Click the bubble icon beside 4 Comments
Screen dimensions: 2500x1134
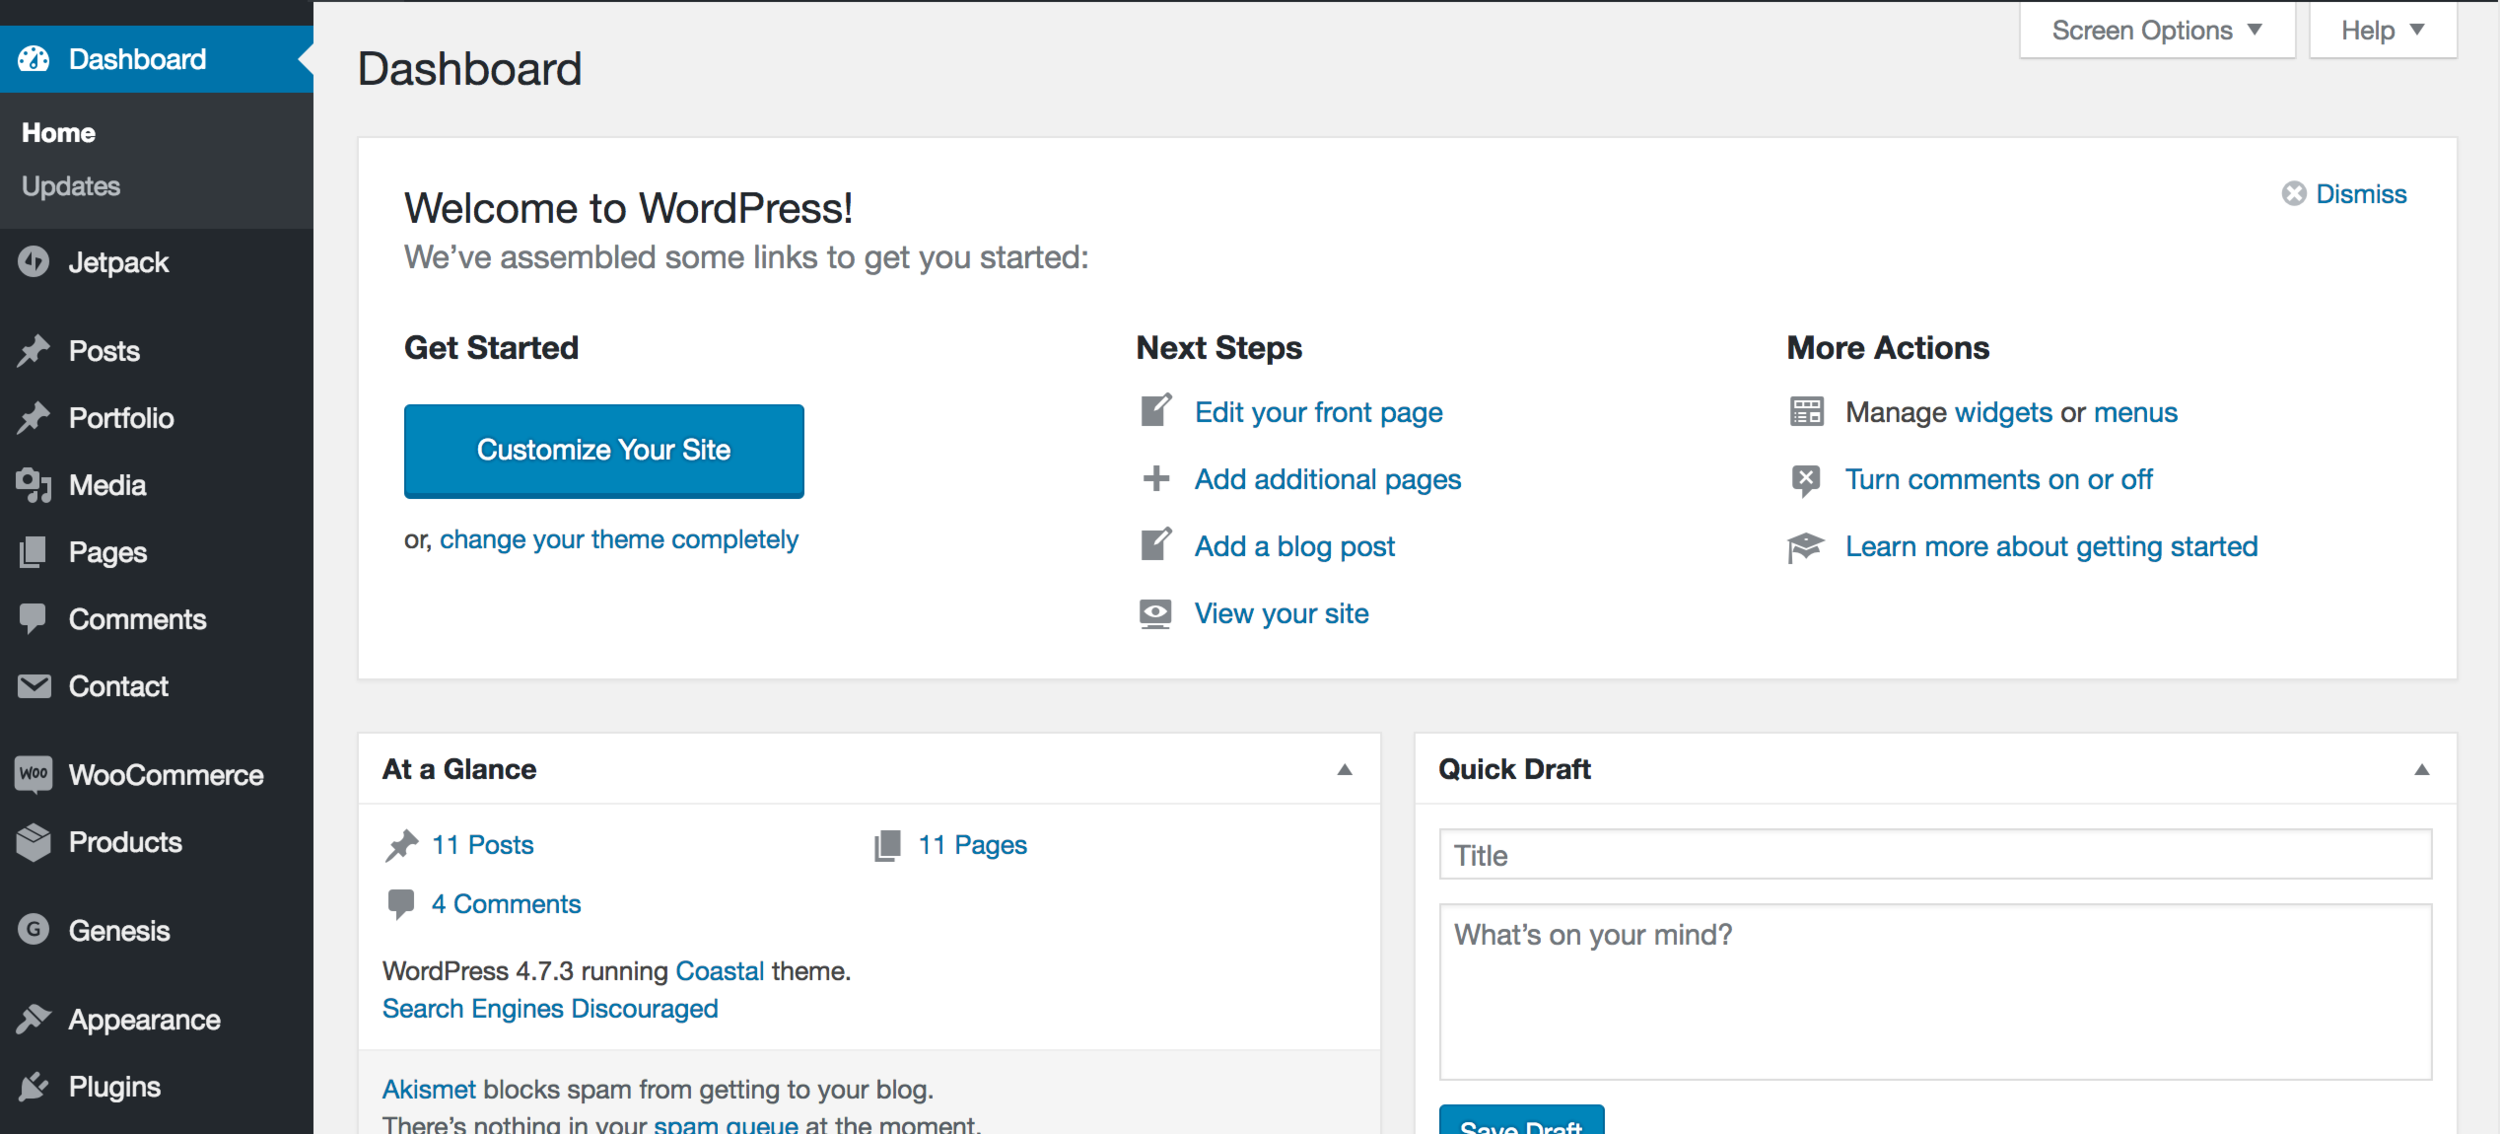[401, 904]
